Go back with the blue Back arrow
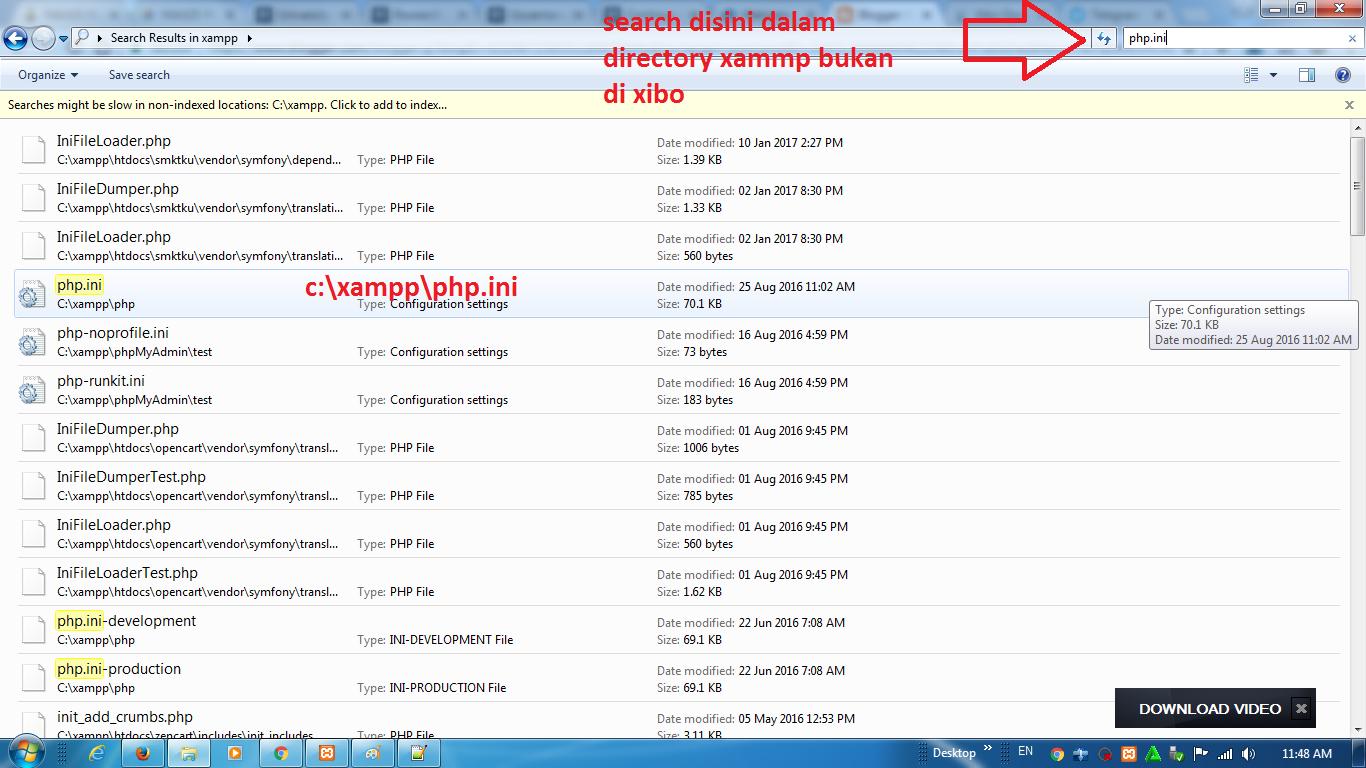 coord(15,38)
